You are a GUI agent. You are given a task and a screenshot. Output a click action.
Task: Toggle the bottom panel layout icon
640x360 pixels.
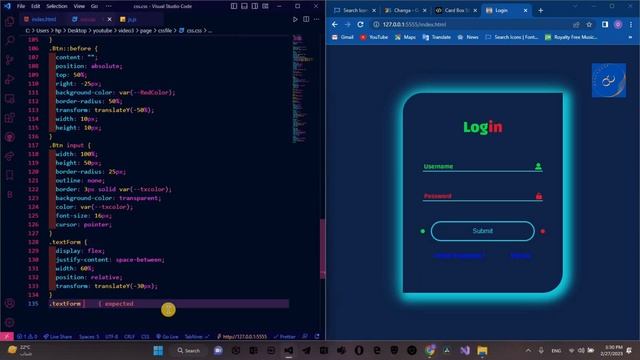coord(244,6)
